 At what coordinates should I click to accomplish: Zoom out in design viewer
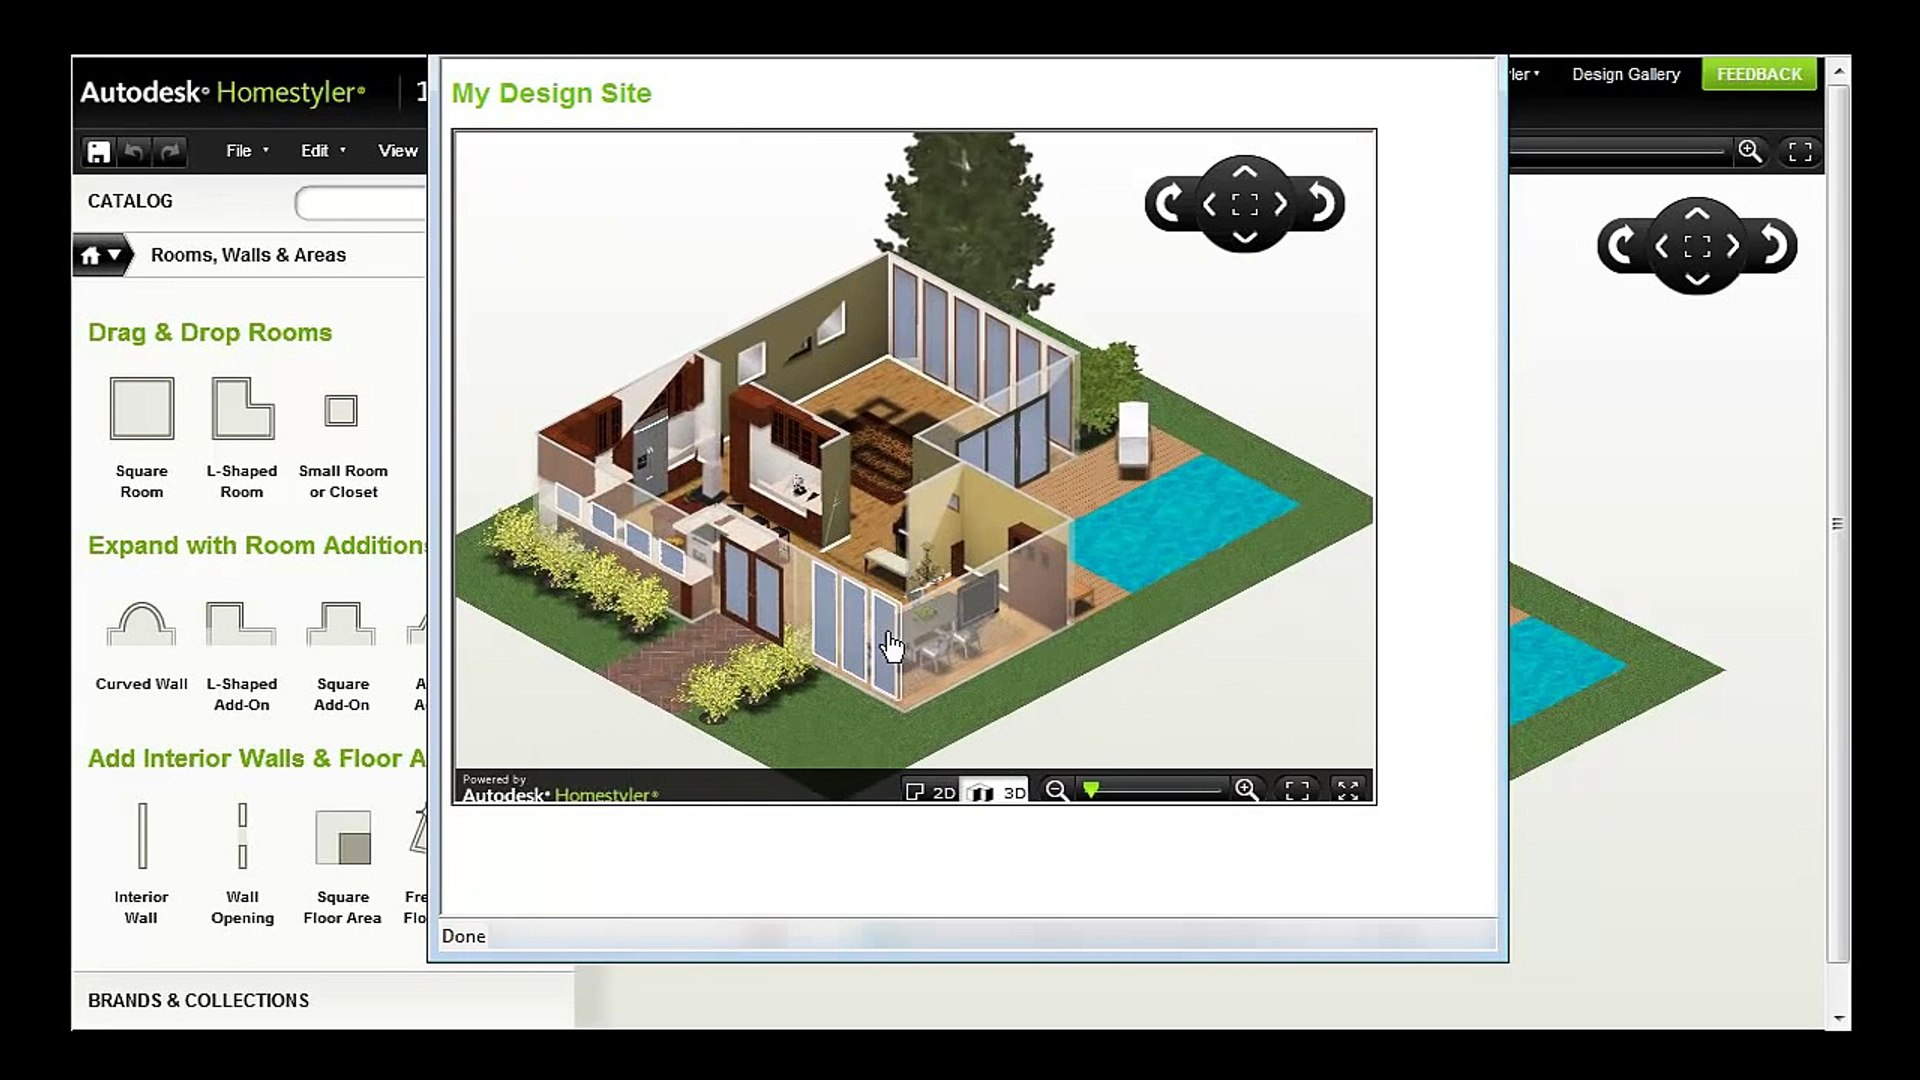[1056, 790]
